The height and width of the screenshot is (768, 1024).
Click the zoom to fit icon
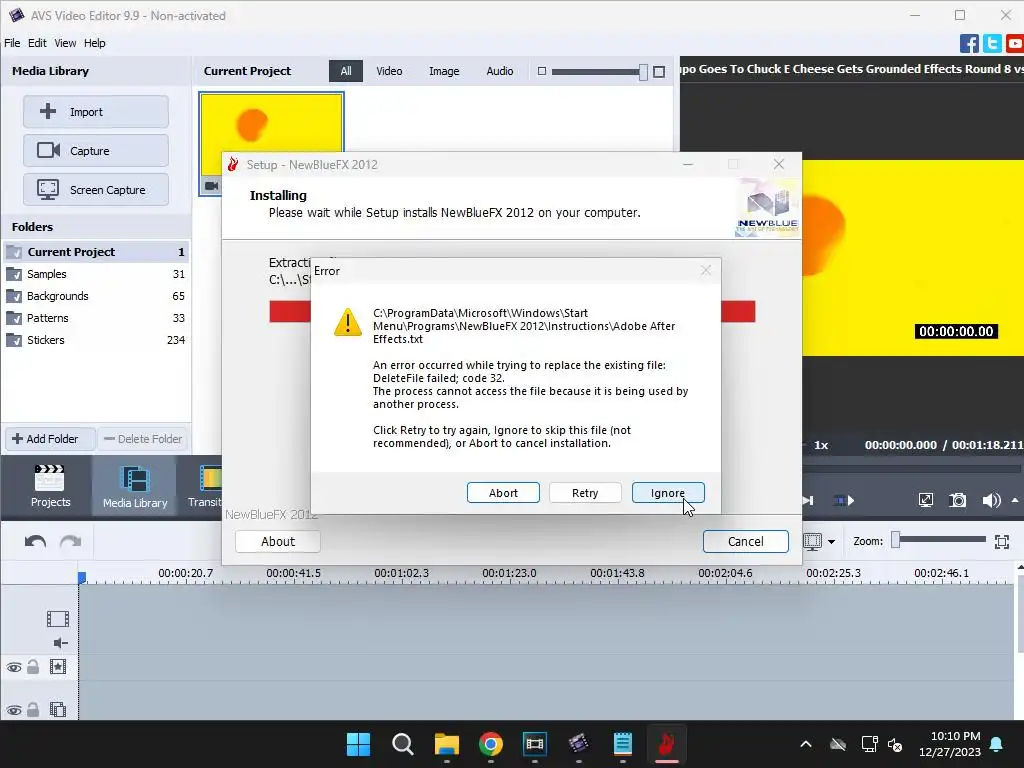coord(1002,541)
